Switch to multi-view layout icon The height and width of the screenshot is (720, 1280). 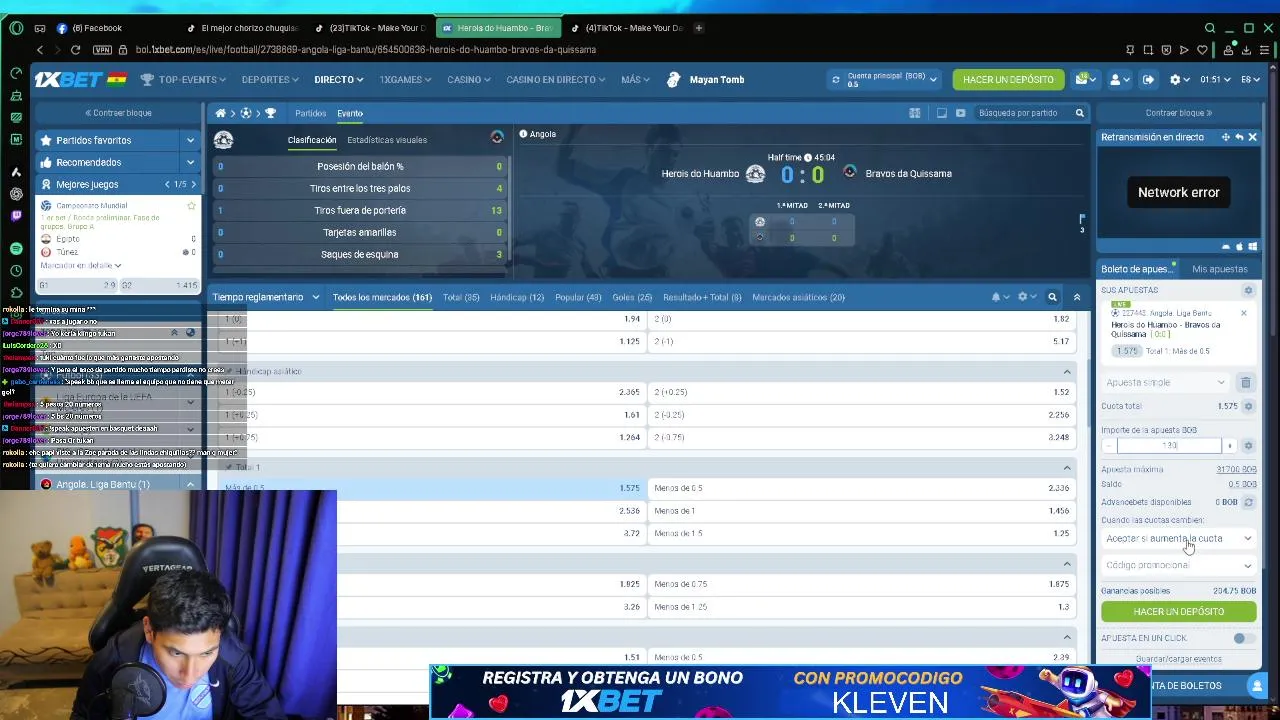(914, 113)
